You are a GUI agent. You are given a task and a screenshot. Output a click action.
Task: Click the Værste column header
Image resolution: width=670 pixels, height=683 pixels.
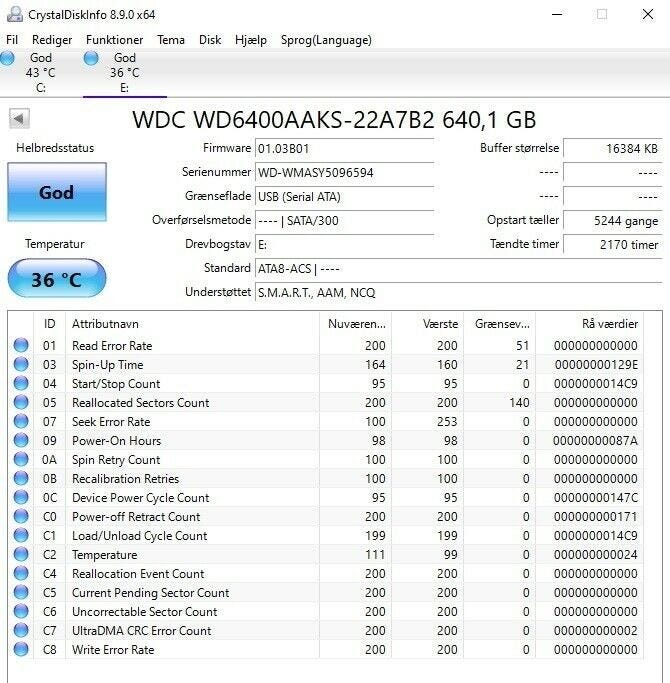[428, 324]
